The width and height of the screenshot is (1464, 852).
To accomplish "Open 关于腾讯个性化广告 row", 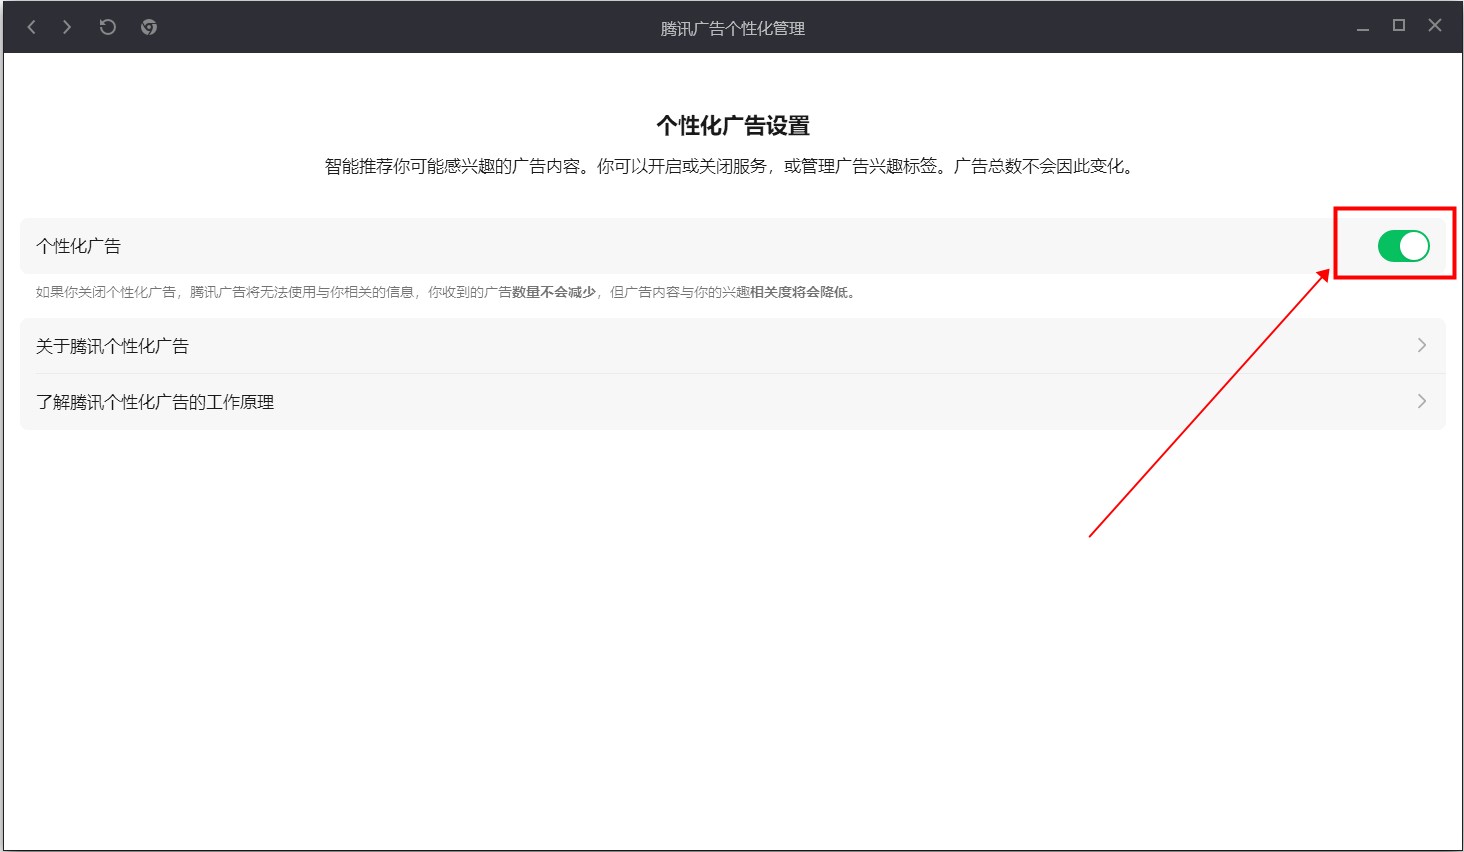I will click(733, 346).
